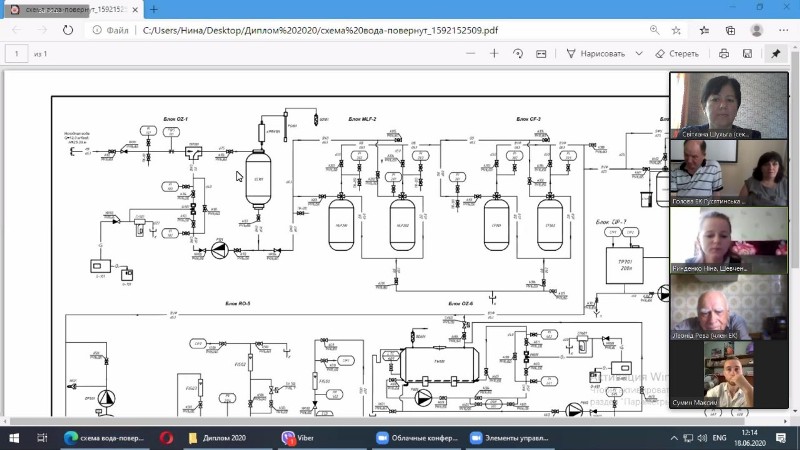The image size is (800, 450).
Task: Zoom in with the plus toolbar icon
Action: [494, 54]
